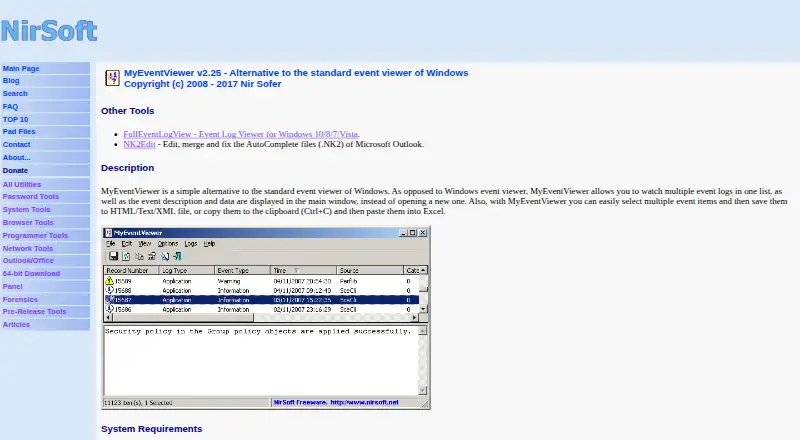This screenshot has height=440, width=800.
Task: Click the MyEventViewer screenshot image
Action: [266, 317]
